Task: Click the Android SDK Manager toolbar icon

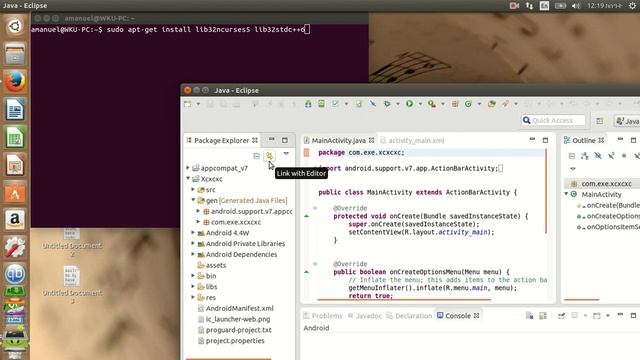Action: pyautogui.click(x=308, y=104)
